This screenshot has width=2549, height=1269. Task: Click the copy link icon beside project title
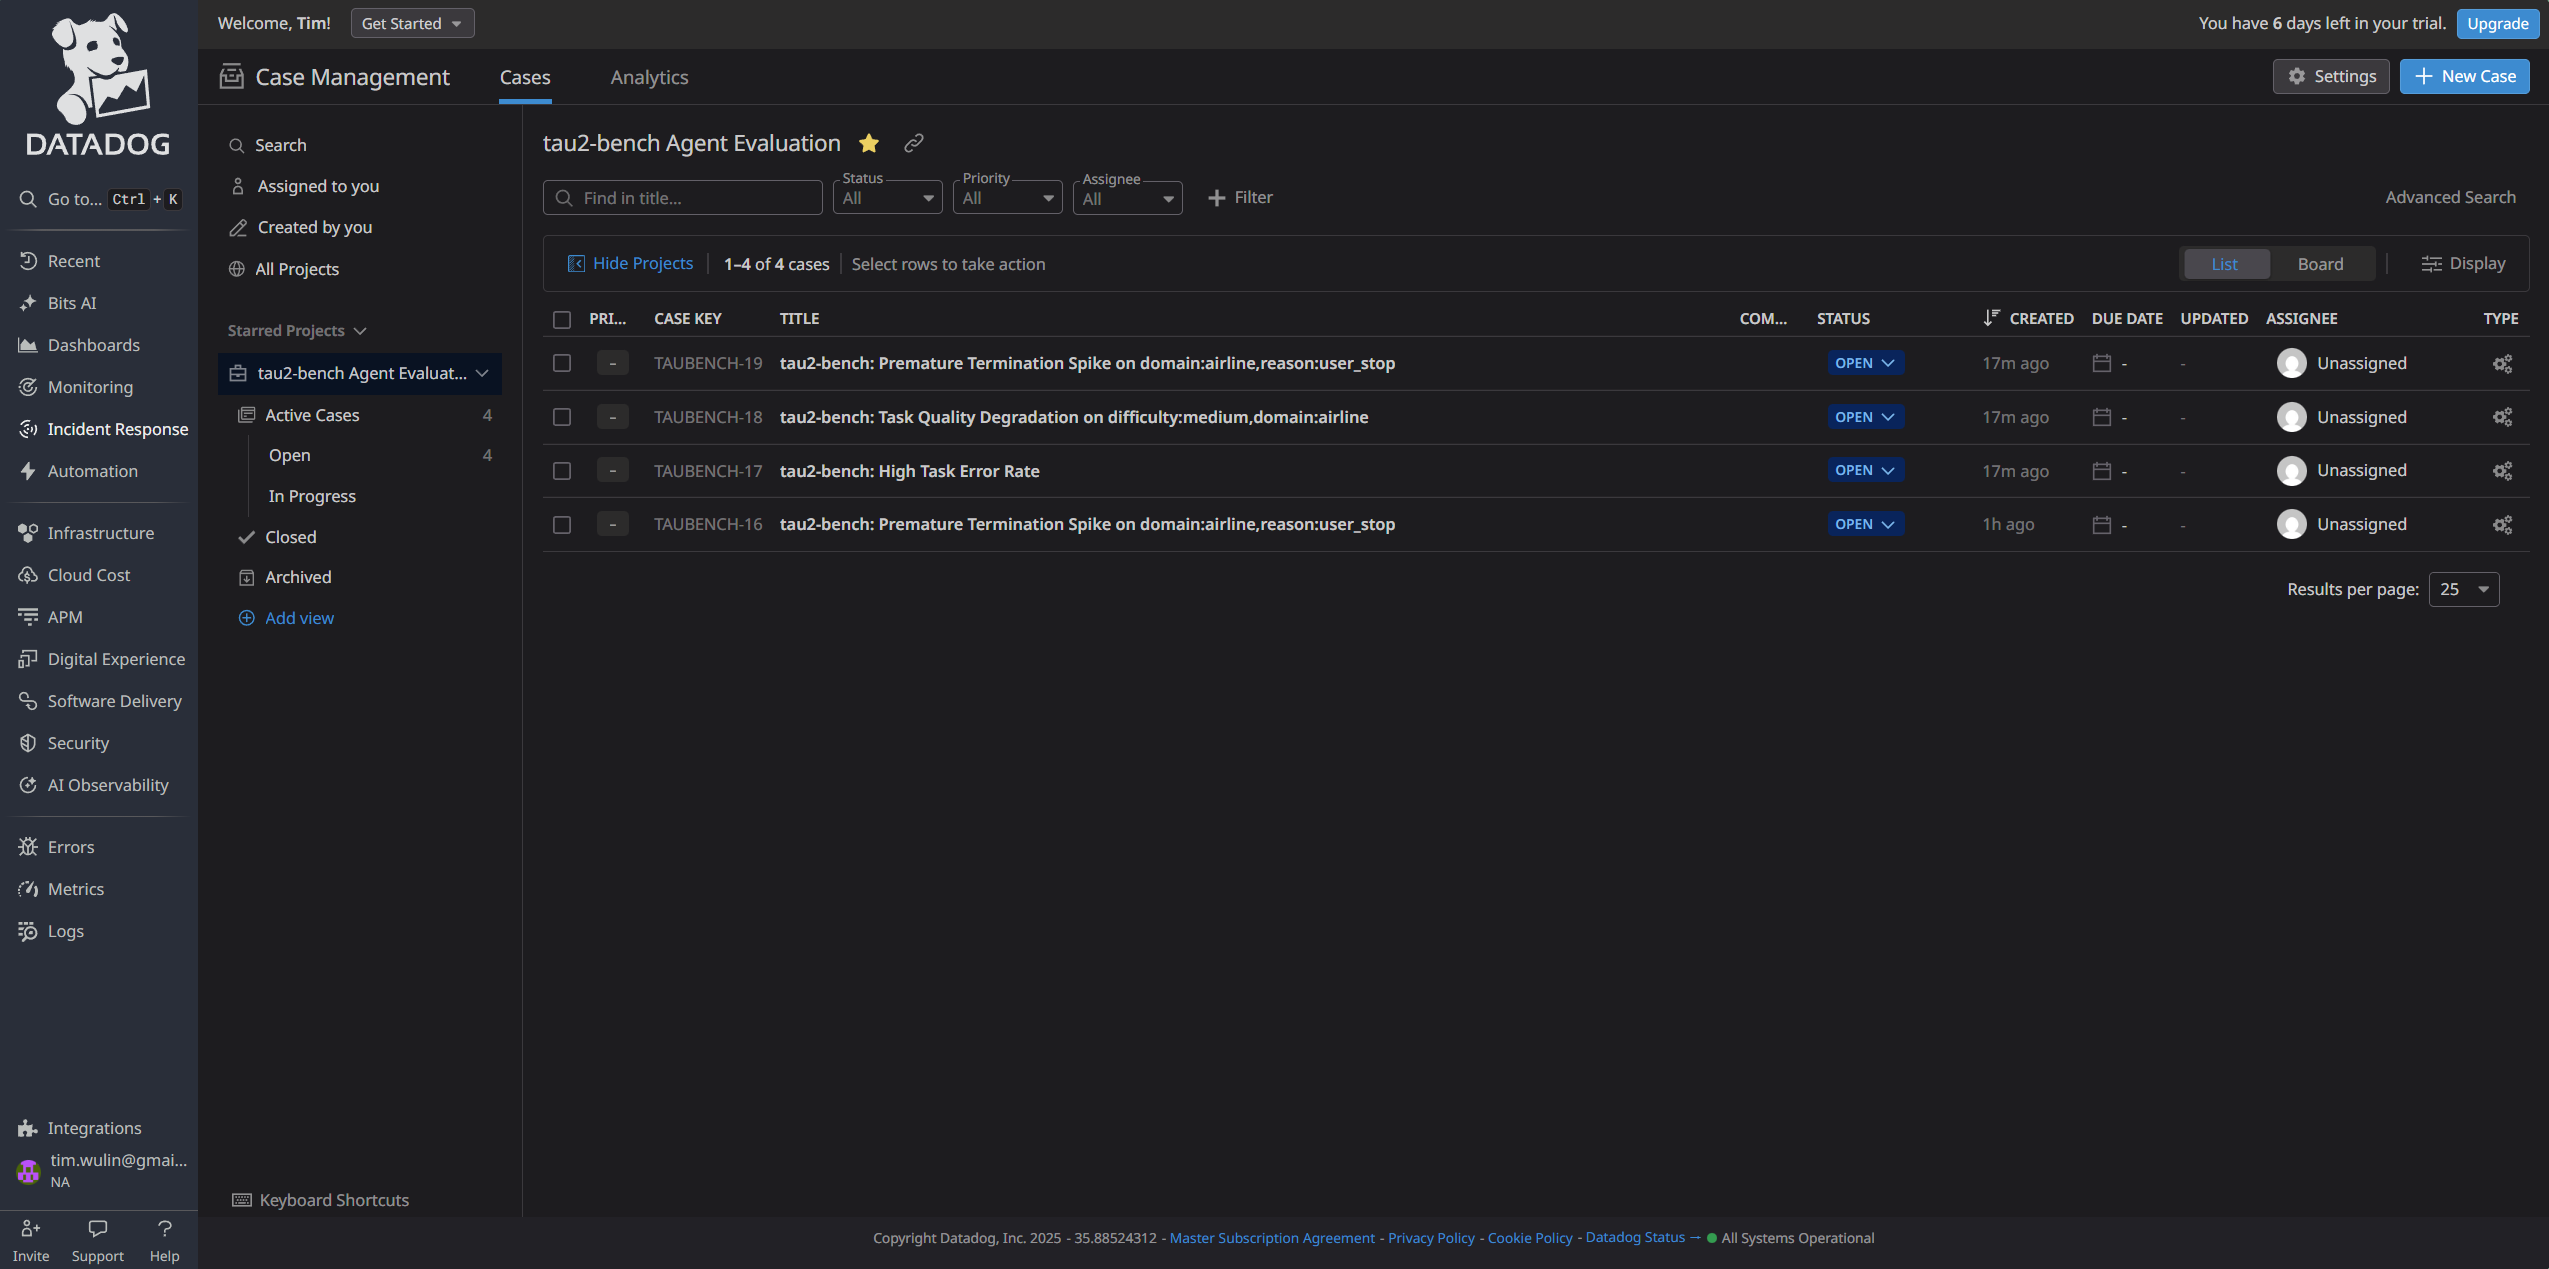[x=913, y=143]
